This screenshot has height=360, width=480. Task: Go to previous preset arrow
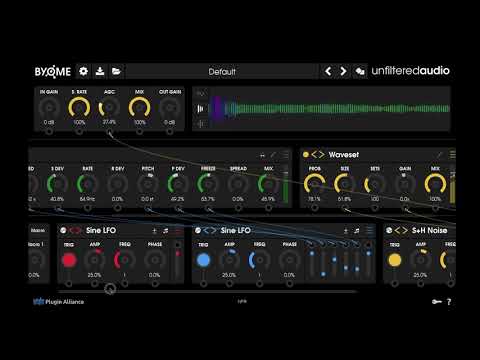328,71
